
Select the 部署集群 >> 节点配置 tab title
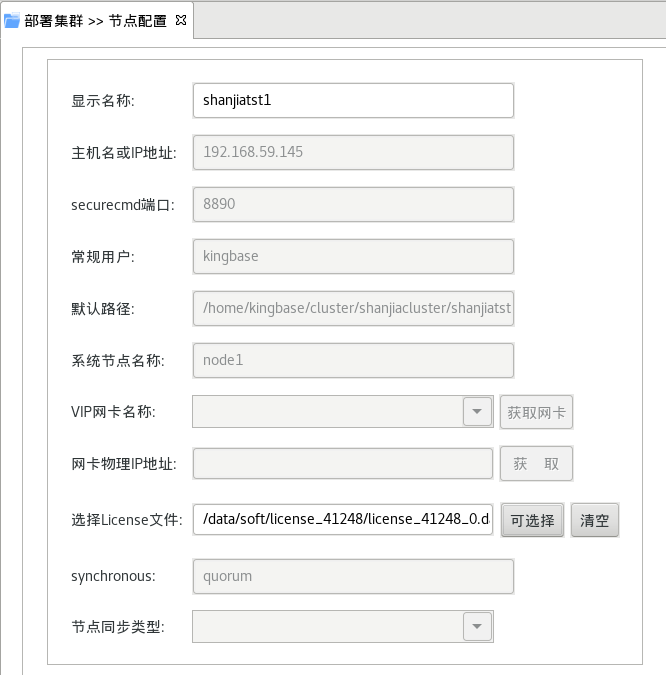[x=95, y=20]
